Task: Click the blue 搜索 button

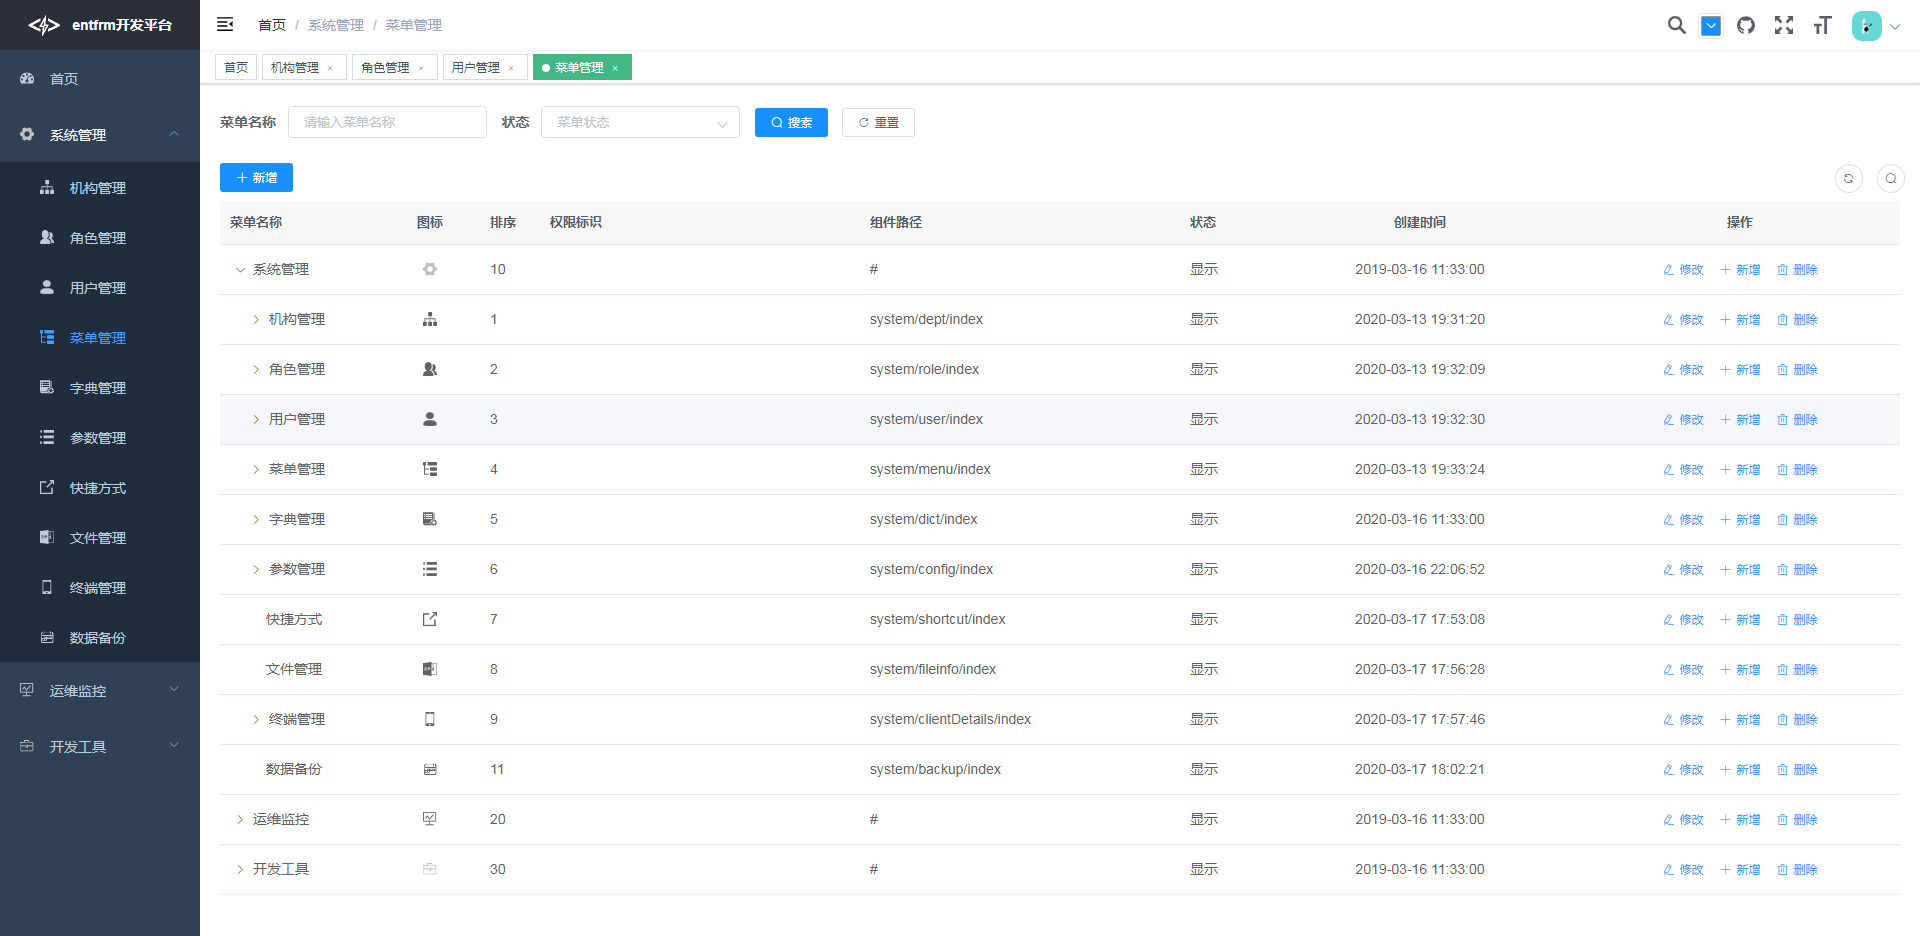Action: coord(791,122)
